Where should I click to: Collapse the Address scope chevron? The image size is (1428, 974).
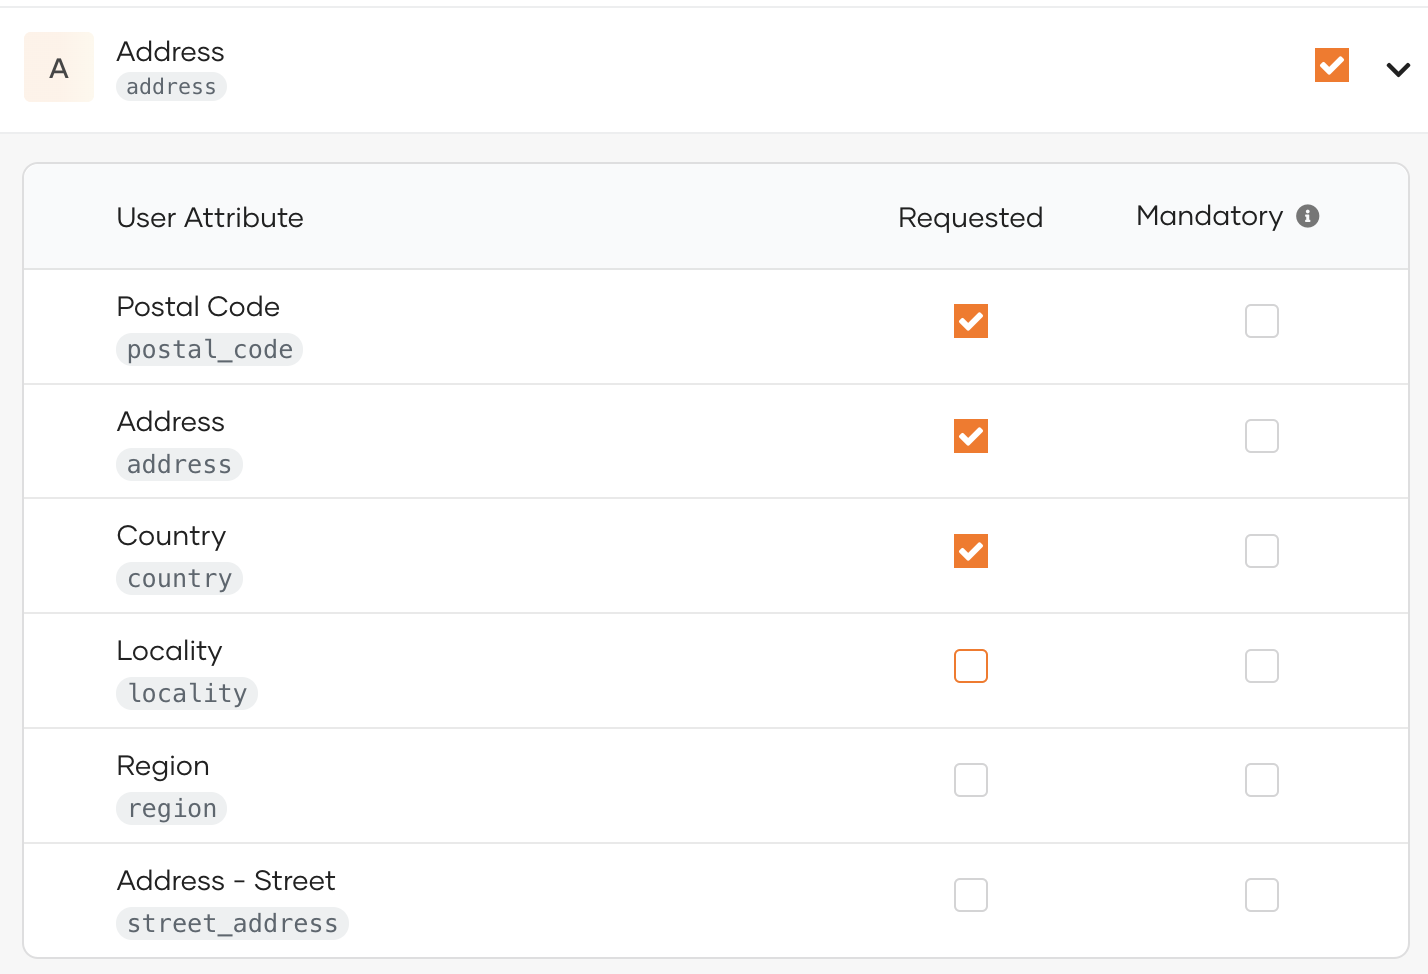coord(1398,69)
